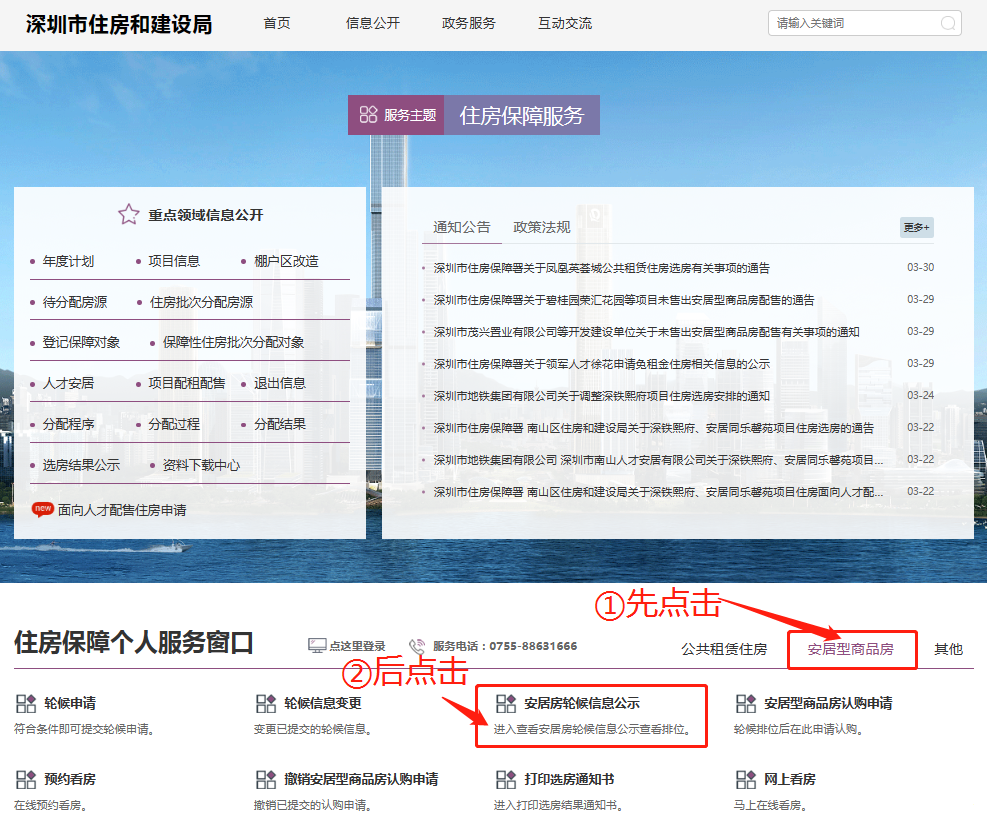The width and height of the screenshot is (987, 833).
Task: Open the 轮候申请 service link
Action: point(70,703)
